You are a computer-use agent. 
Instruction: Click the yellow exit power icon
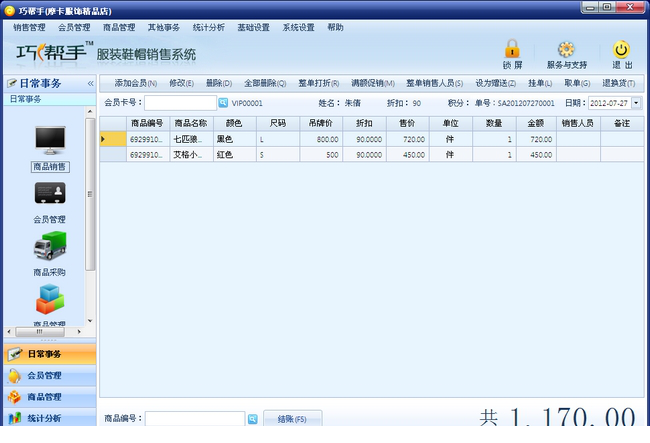pos(621,49)
